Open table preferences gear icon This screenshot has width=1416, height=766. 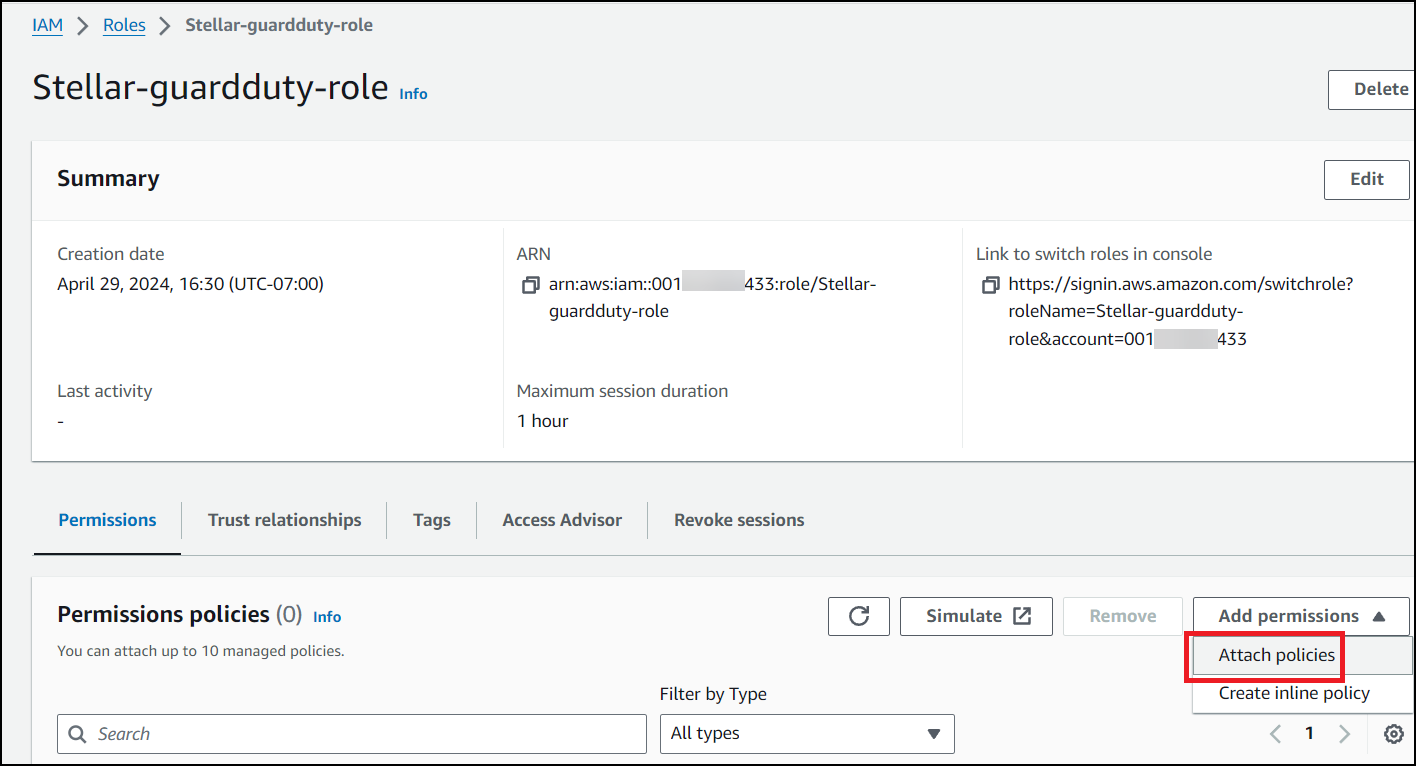point(1393,734)
